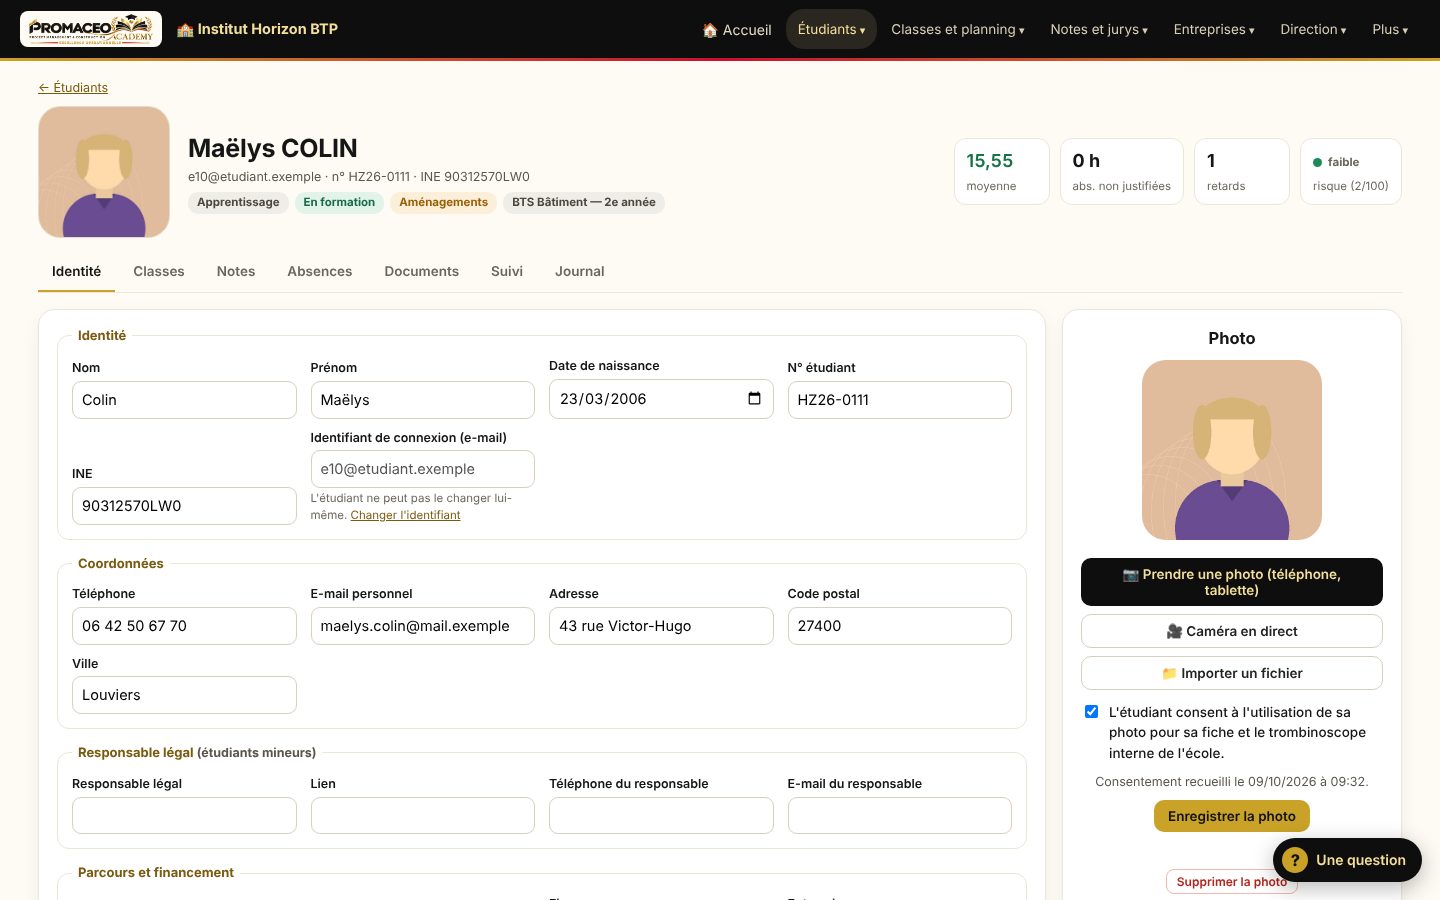Uncheck the photo usage consent checkbox
Viewport: 1440px width, 900px height.
(1091, 712)
